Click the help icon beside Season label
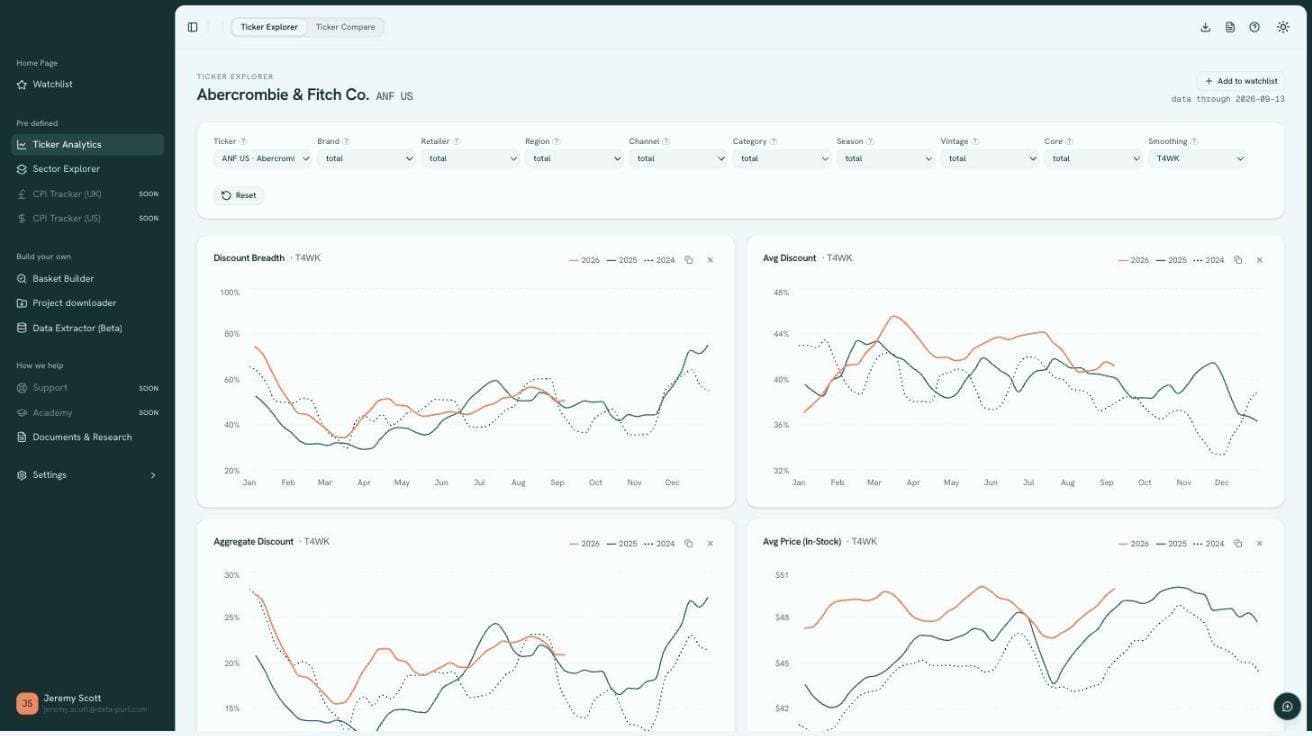This screenshot has height=736, width=1312. coord(870,142)
